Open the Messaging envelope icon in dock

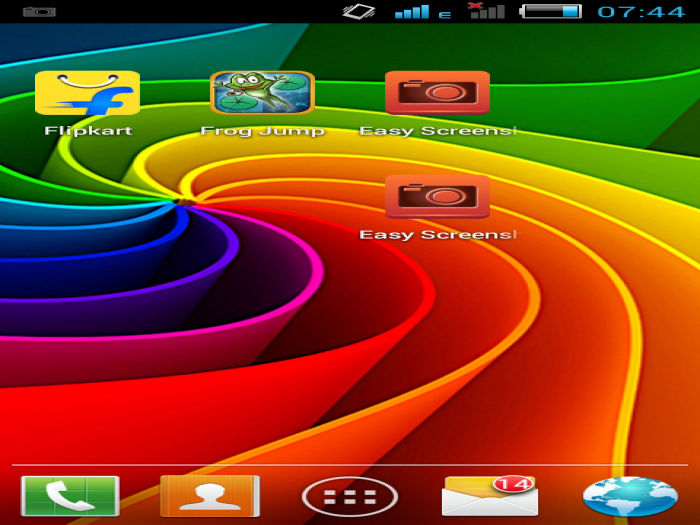[489, 496]
